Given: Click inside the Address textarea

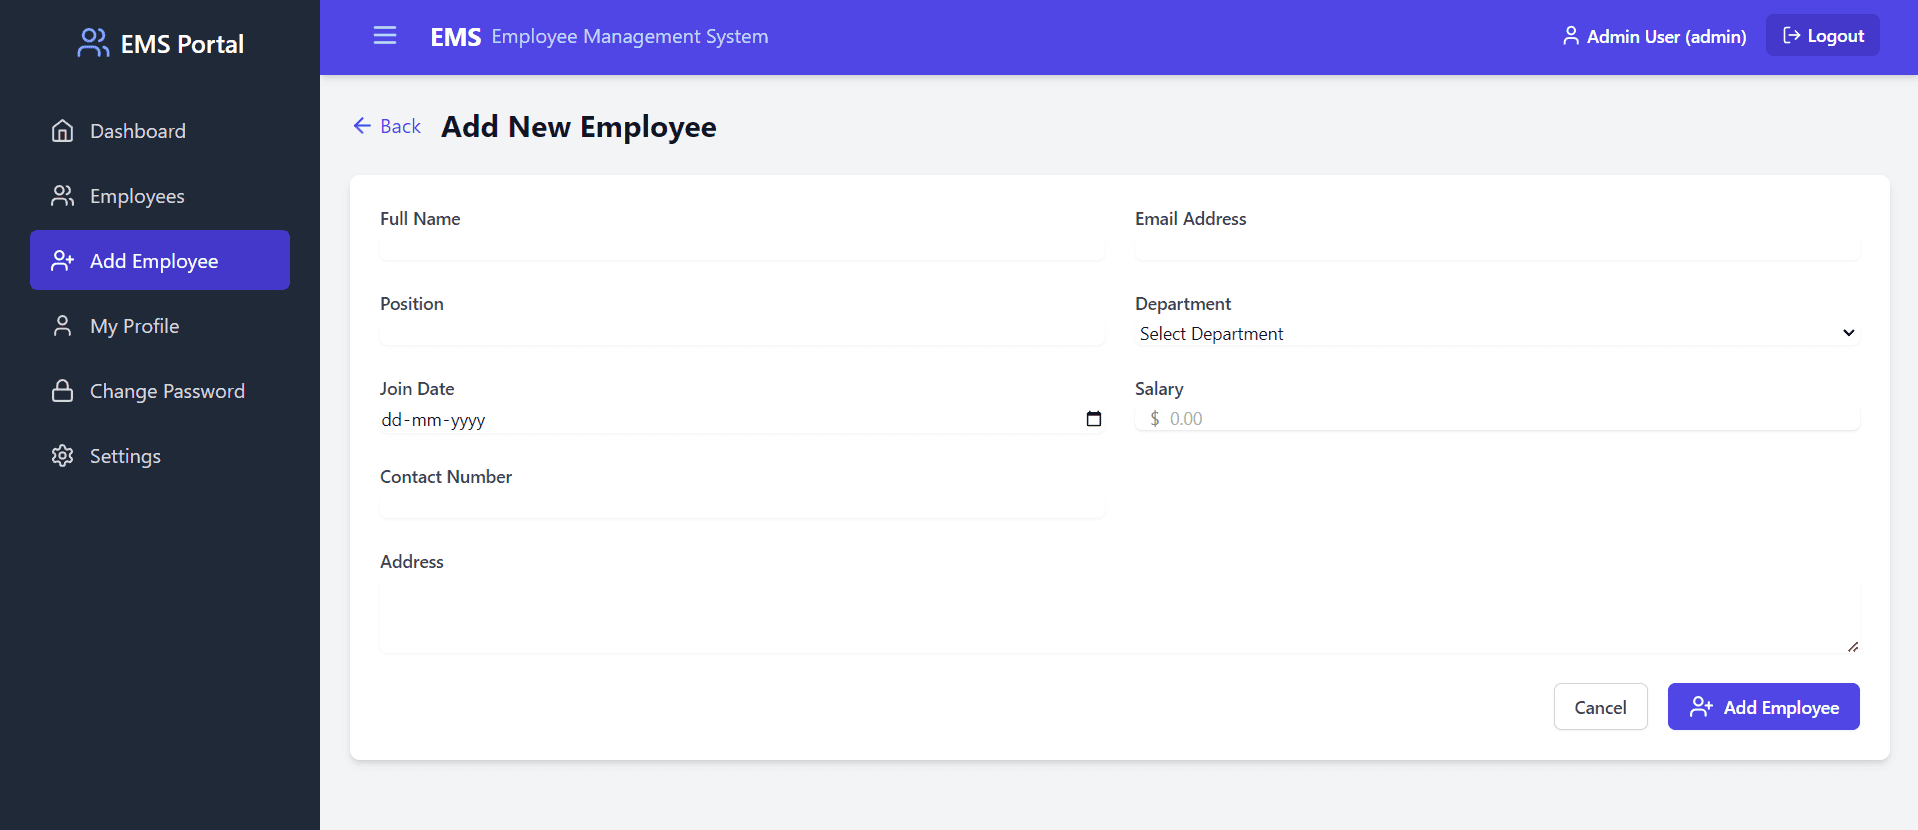Looking at the screenshot, I should click(x=1120, y=616).
